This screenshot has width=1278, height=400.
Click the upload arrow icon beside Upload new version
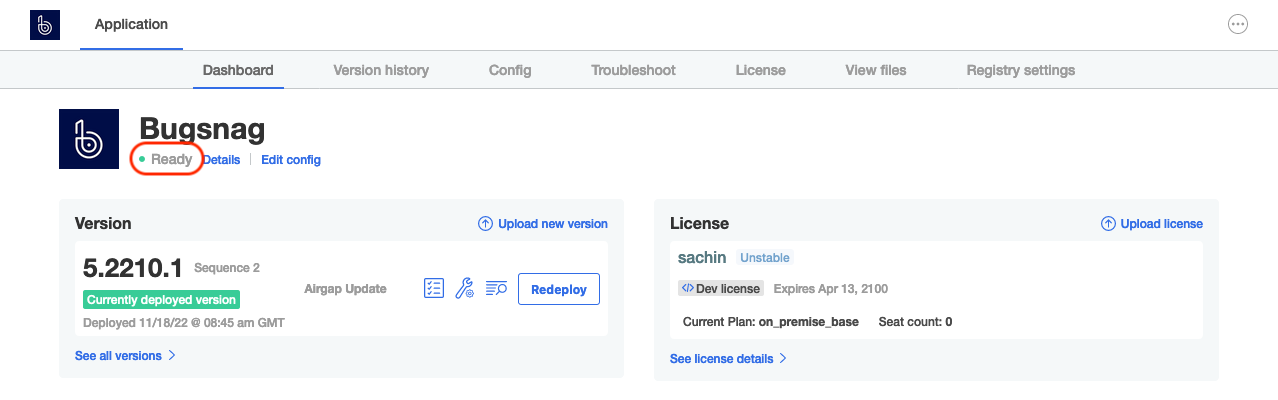(485, 224)
